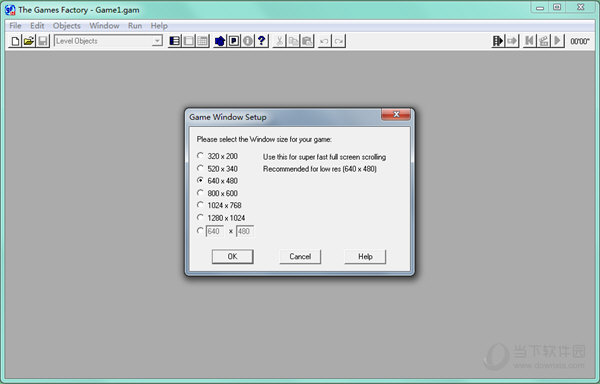Click the Copy icon in toolbar
Viewport: 600px width, 384px height.
point(293,41)
